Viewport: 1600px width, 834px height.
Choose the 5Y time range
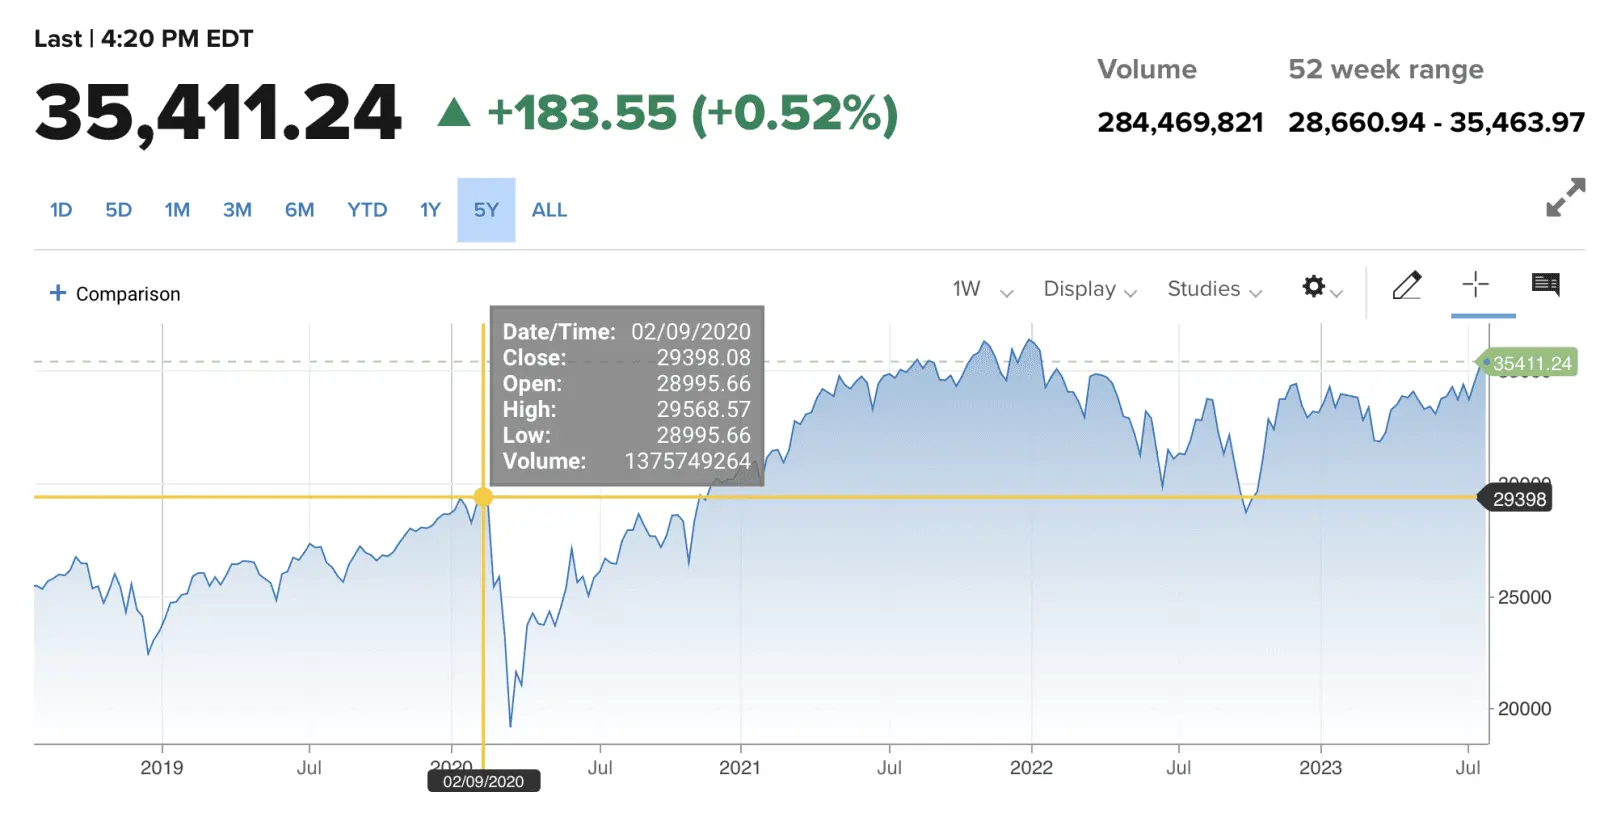point(486,210)
